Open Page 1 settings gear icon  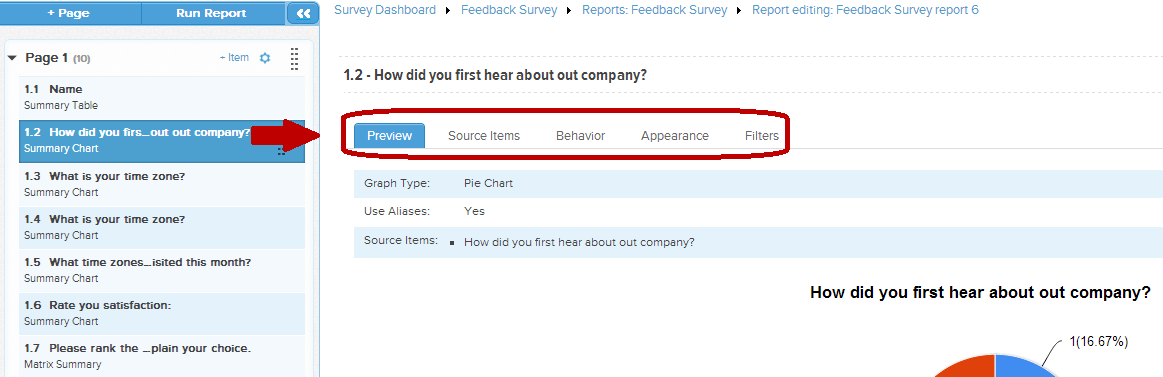coord(265,58)
